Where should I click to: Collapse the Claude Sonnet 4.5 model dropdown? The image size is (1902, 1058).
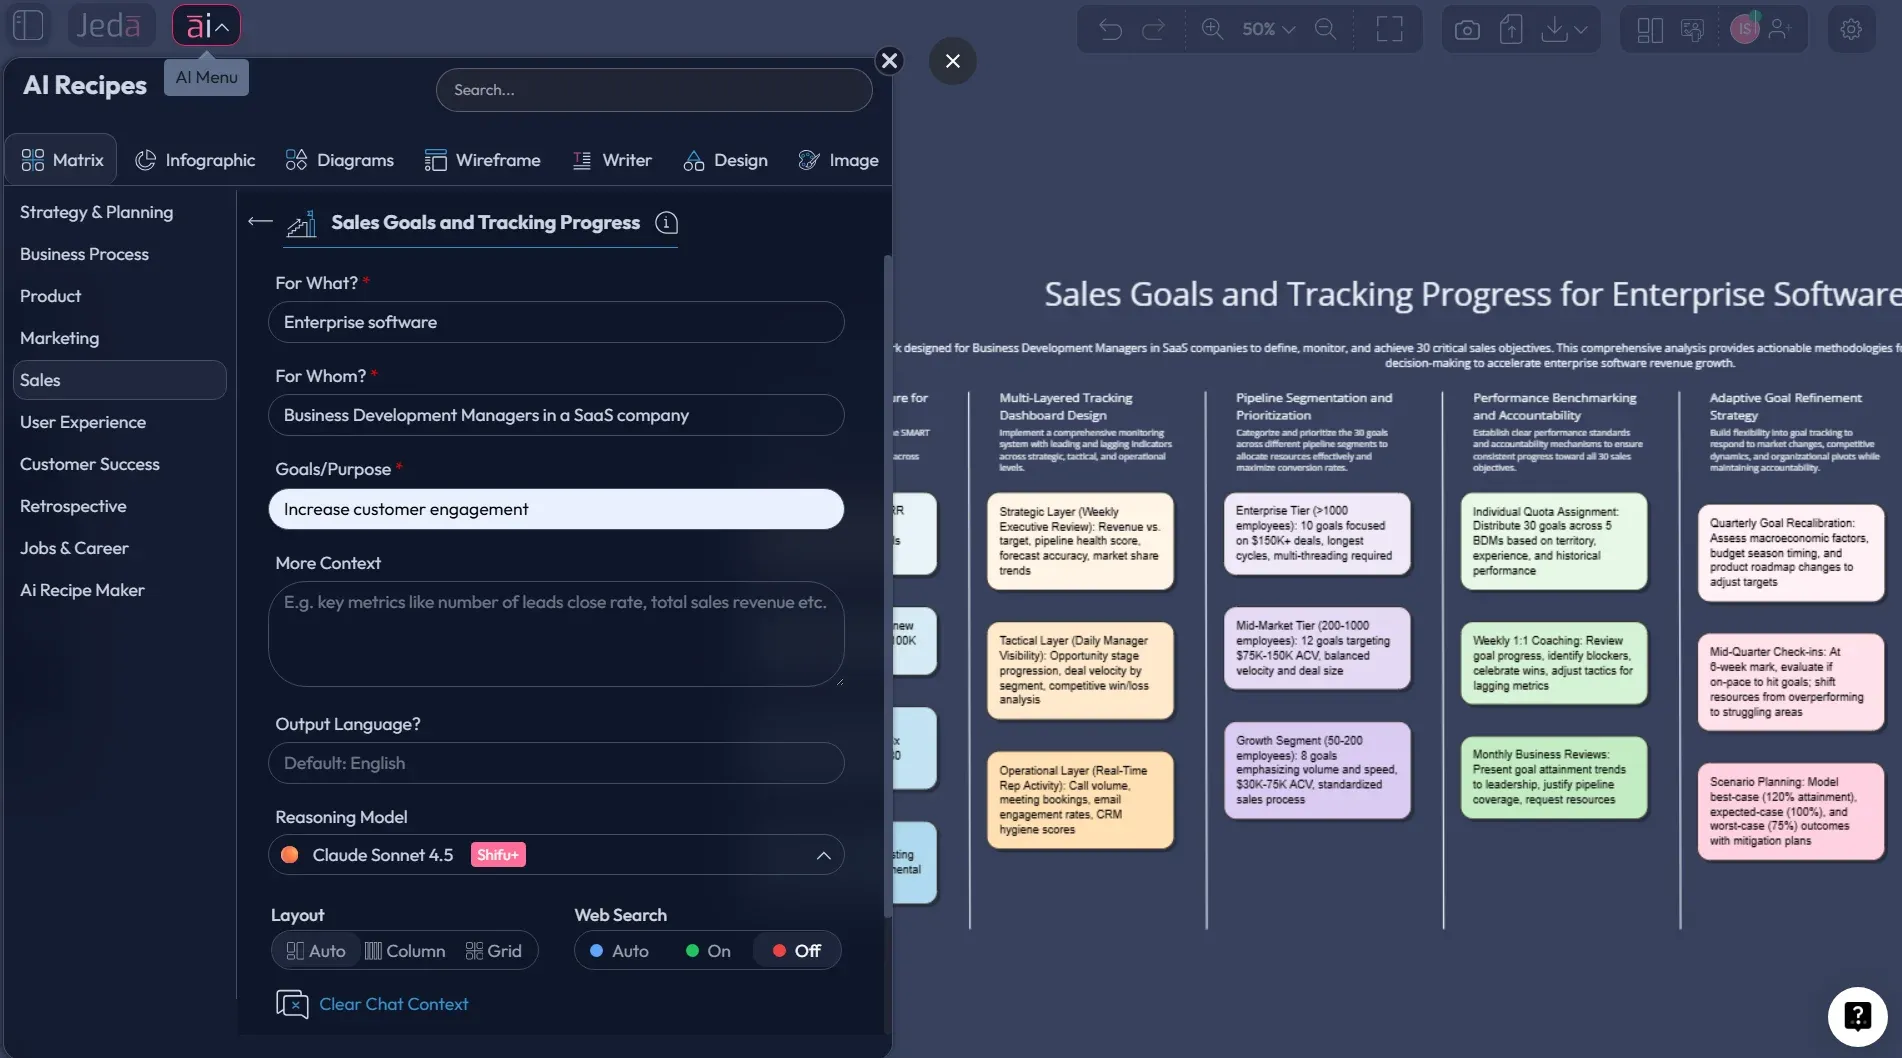pos(824,855)
